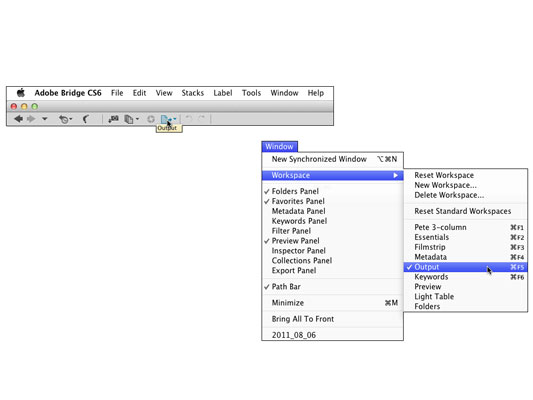Choose Minimize from Window menu
Image resolution: width=533 pixels, height=400 pixels.
pos(332,302)
